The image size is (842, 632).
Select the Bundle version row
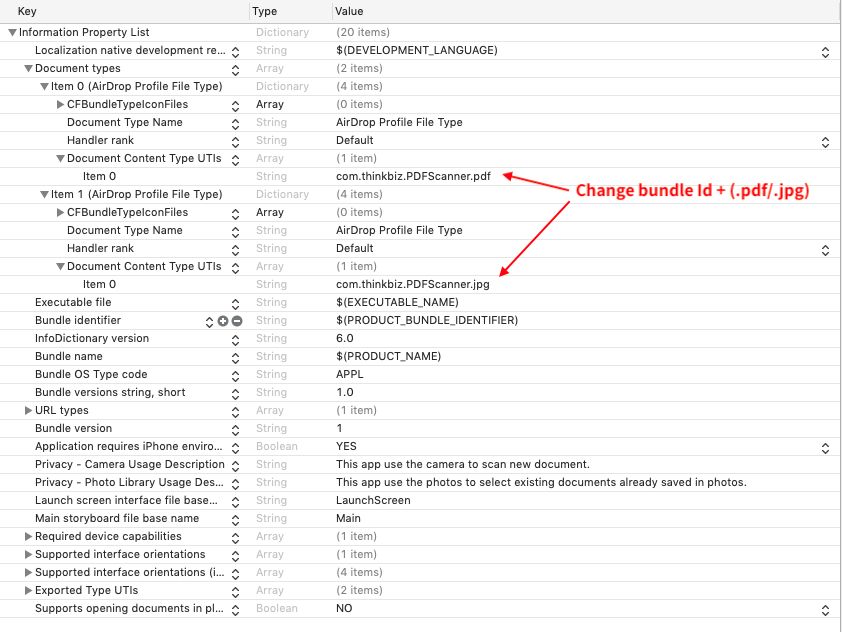pyautogui.click(x=421, y=428)
